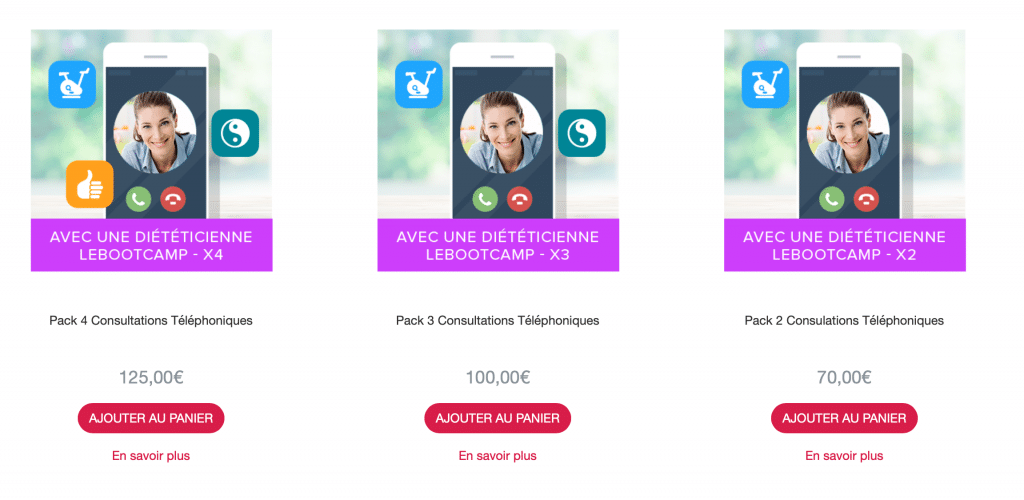This screenshot has width=1024, height=500.
Task: Click the dietitian portrait on X3 pack
Action: pos(502,132)
